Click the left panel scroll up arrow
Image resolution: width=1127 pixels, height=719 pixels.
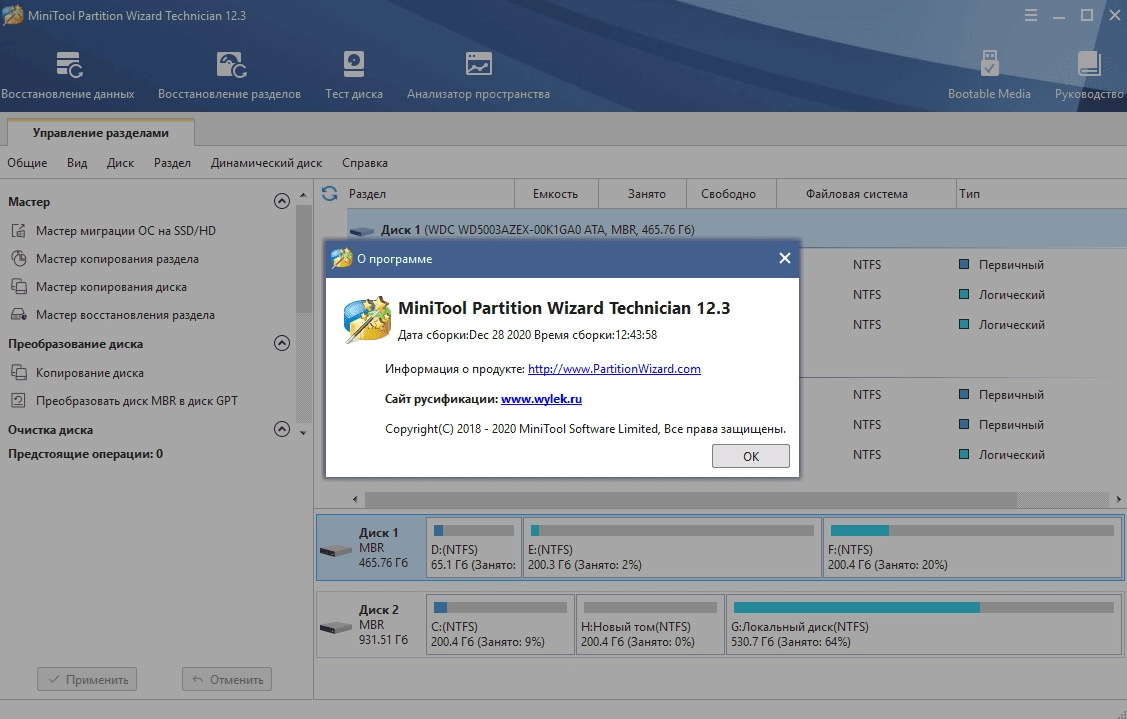pos(303,195)
